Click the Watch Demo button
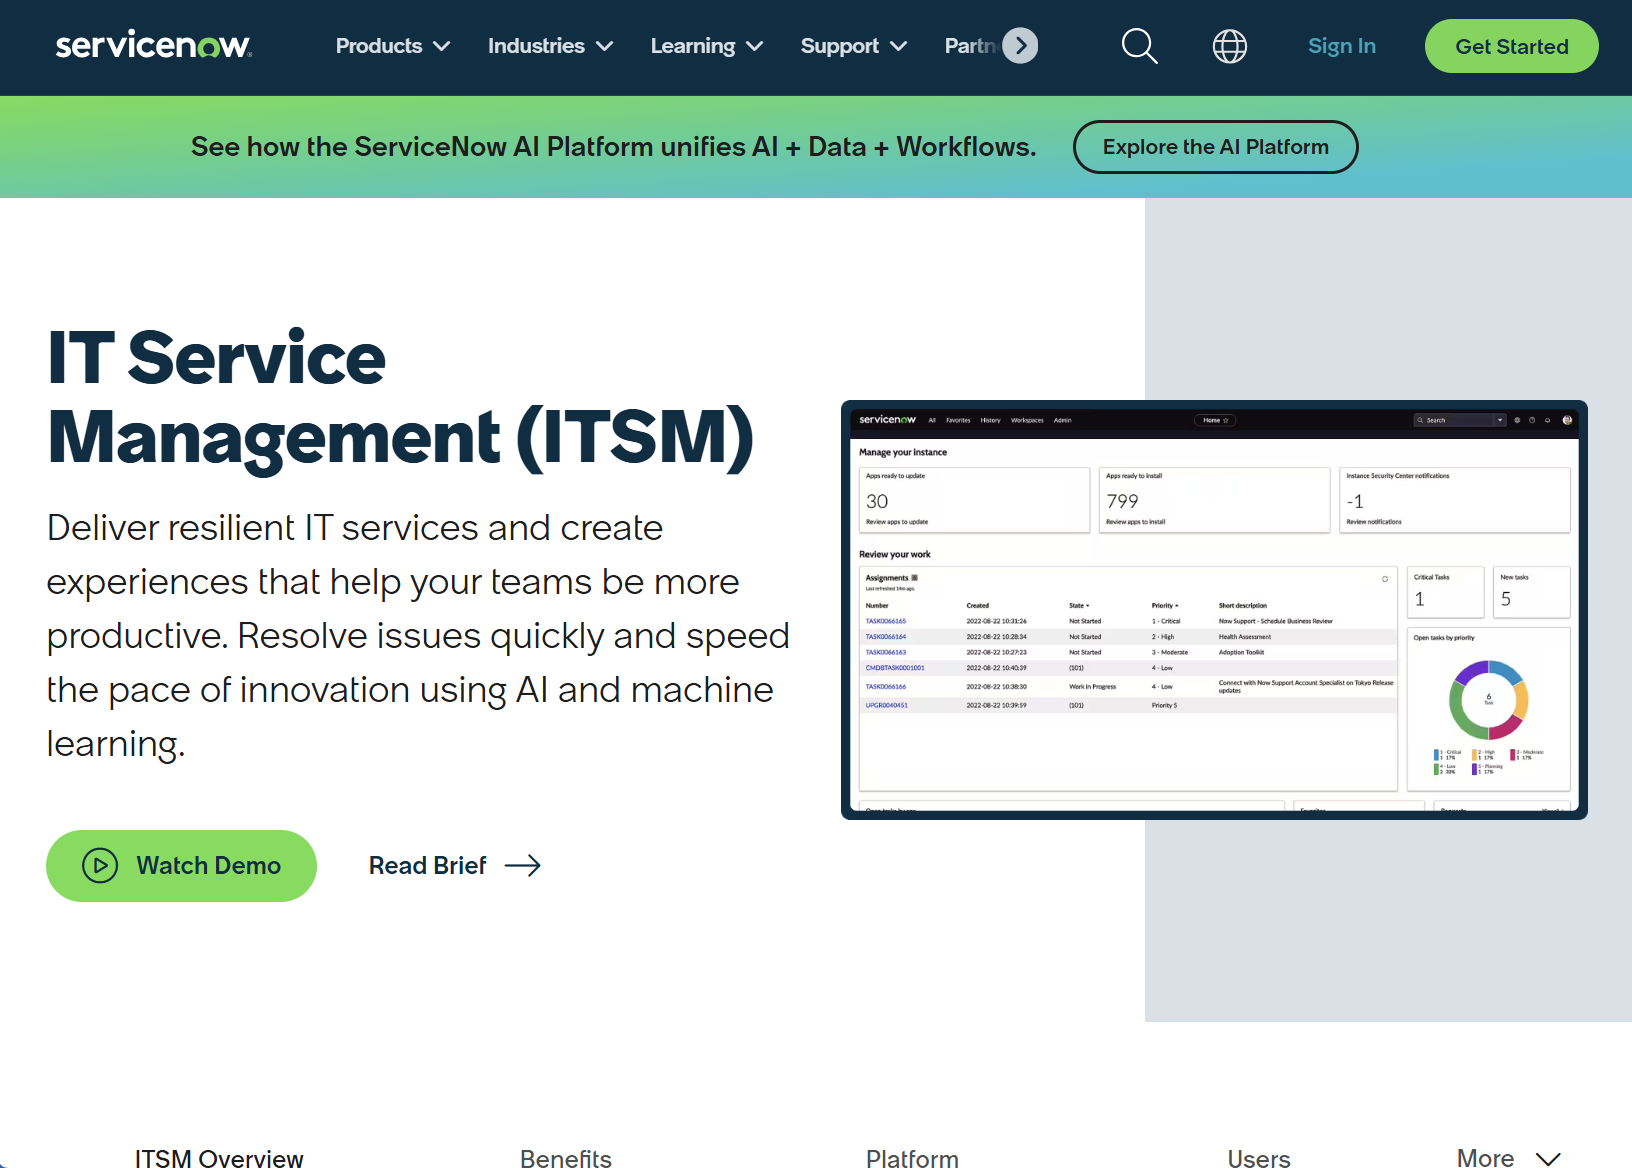The height and width of the screenshot is (1168, 1632). point(181,866)
